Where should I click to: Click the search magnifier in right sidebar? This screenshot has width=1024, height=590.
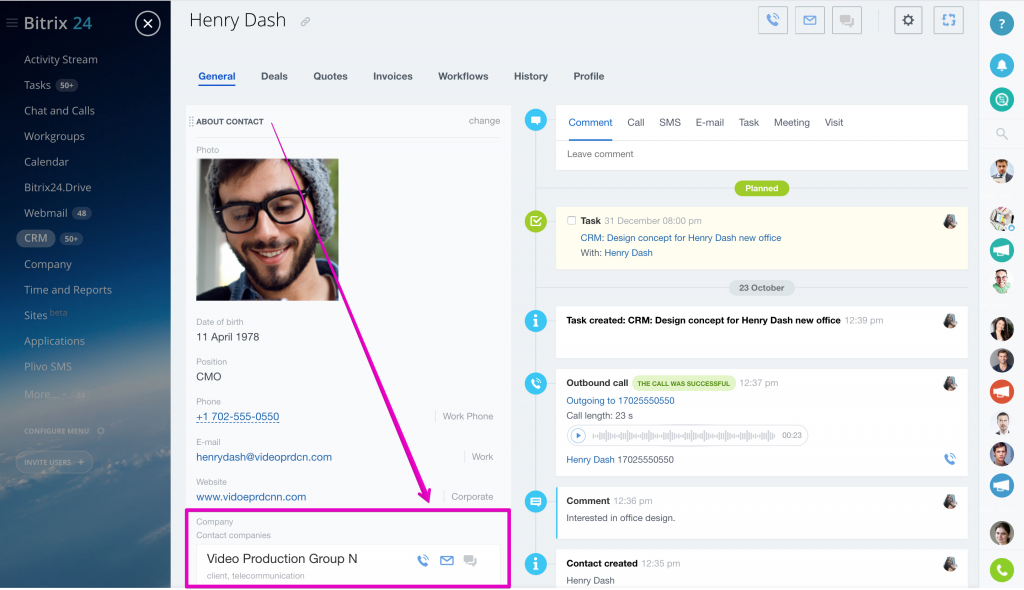(1002, 134)
